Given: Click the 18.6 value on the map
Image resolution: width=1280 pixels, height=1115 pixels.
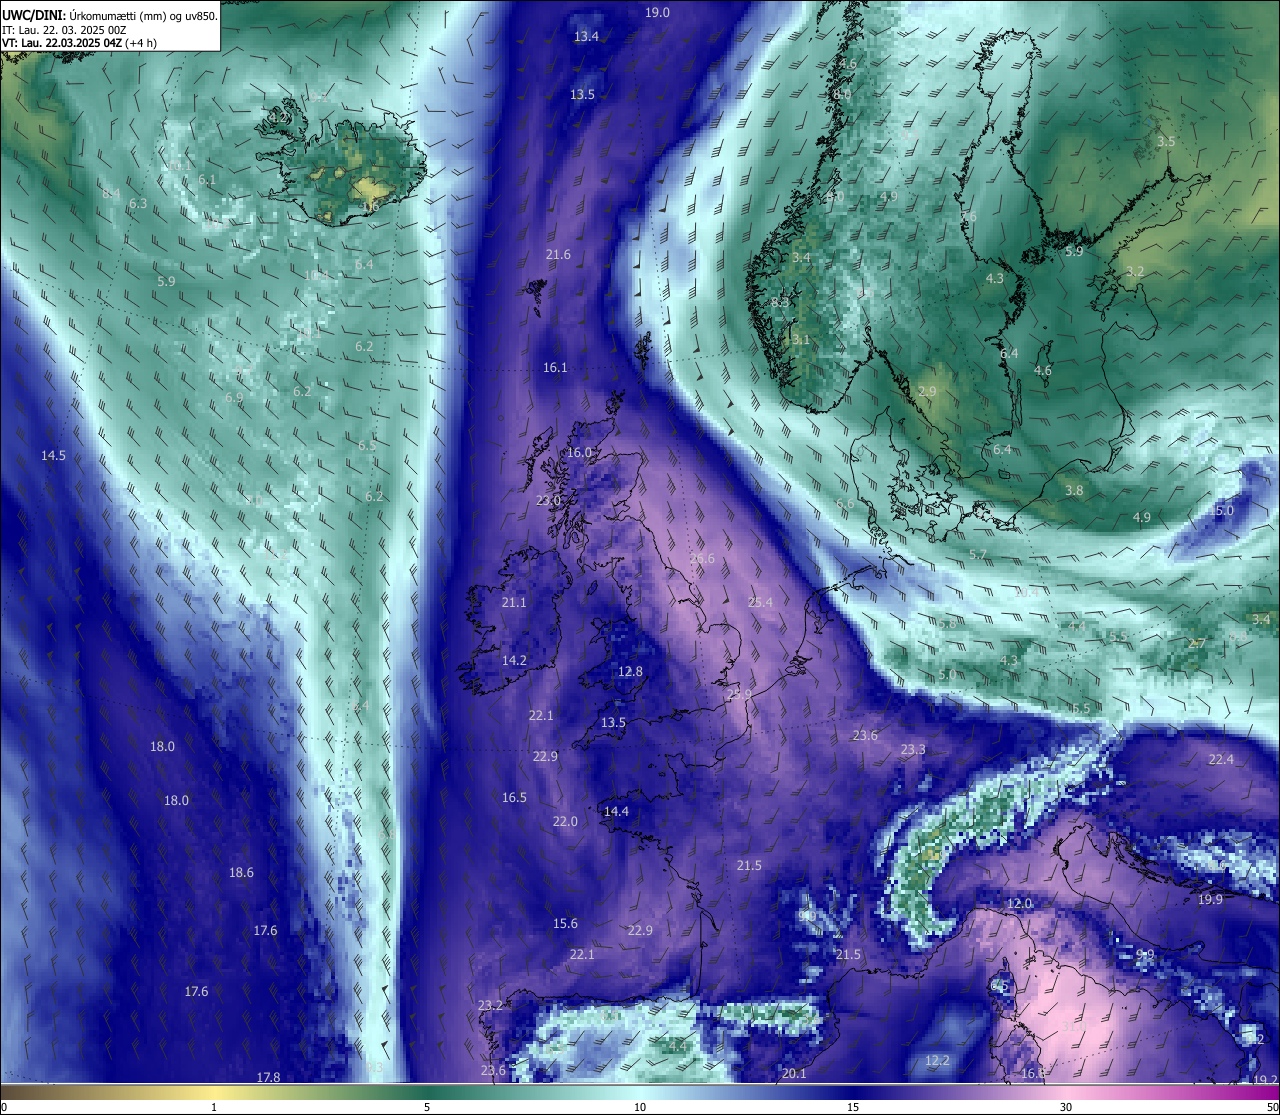Looking at the screenshot, I should pos(241,873).
